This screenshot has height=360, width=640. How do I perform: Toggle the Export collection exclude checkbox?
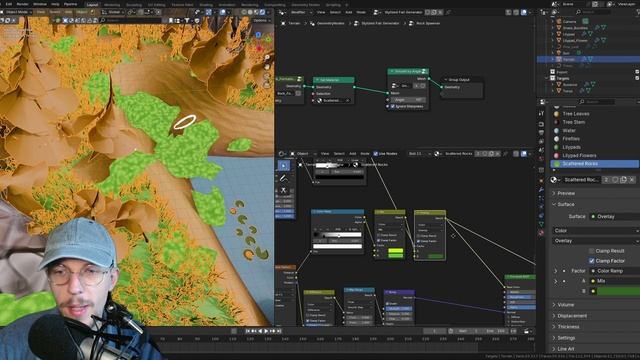[x=637, y=72]
